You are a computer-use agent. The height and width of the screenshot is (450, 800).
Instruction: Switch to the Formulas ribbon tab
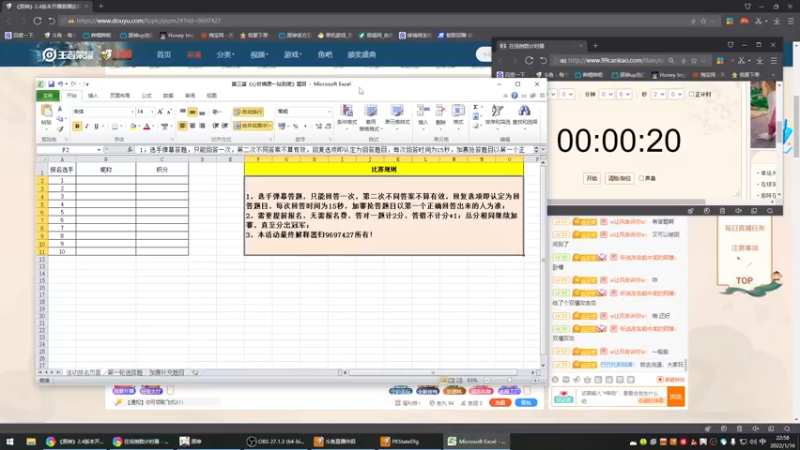pyautogui.click(x=146, y=95)
